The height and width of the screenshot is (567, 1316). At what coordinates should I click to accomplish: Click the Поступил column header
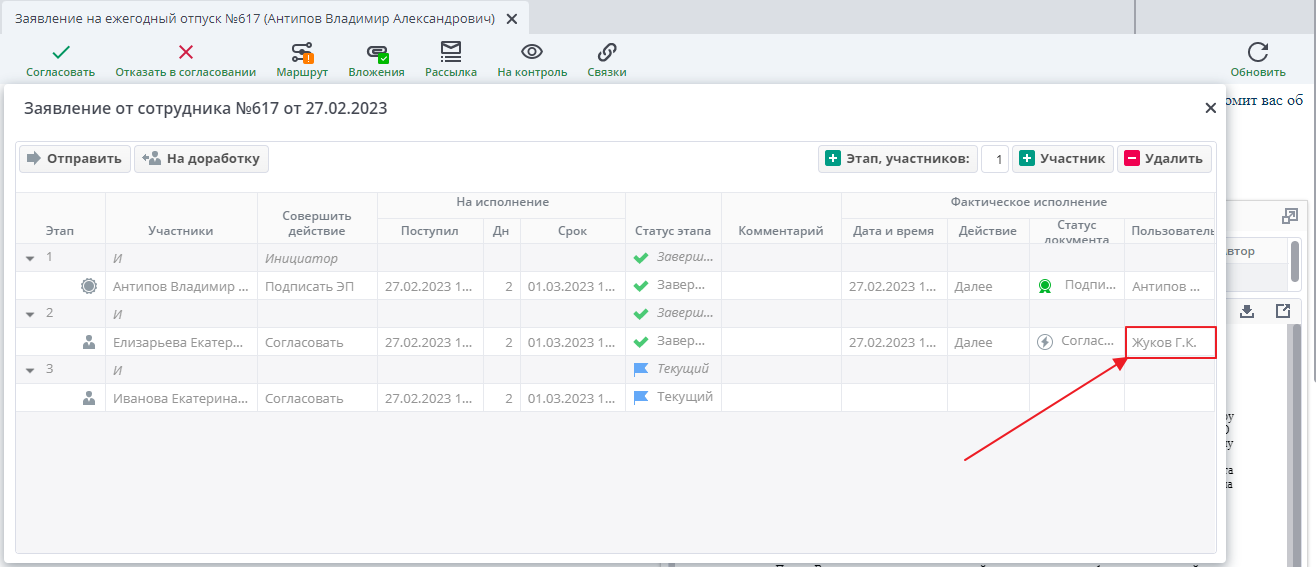430,231
